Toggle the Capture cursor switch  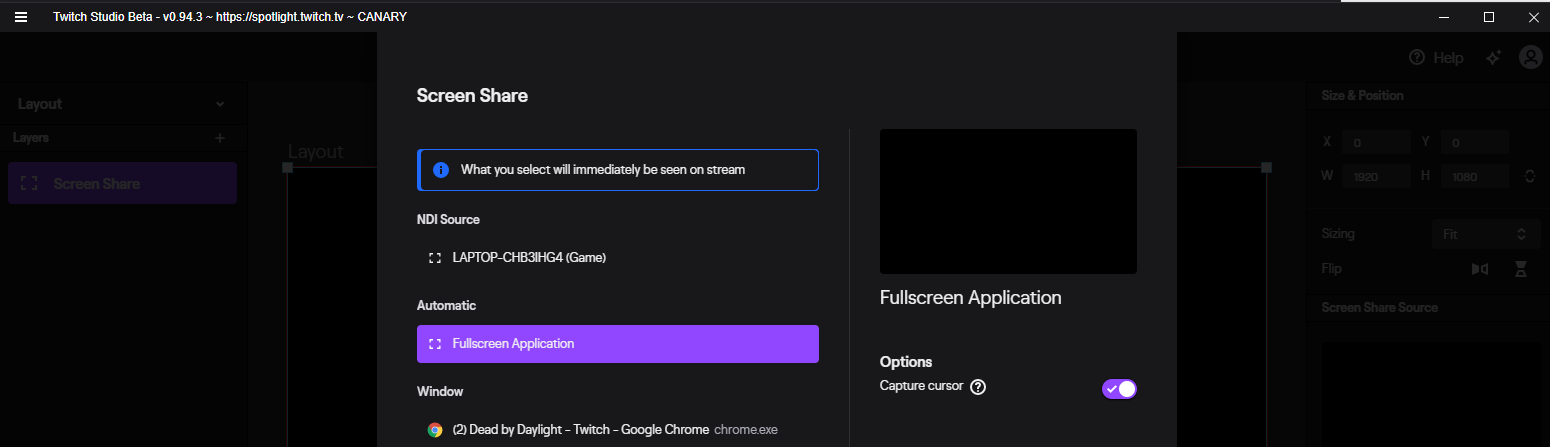[x=1119, y=389]
